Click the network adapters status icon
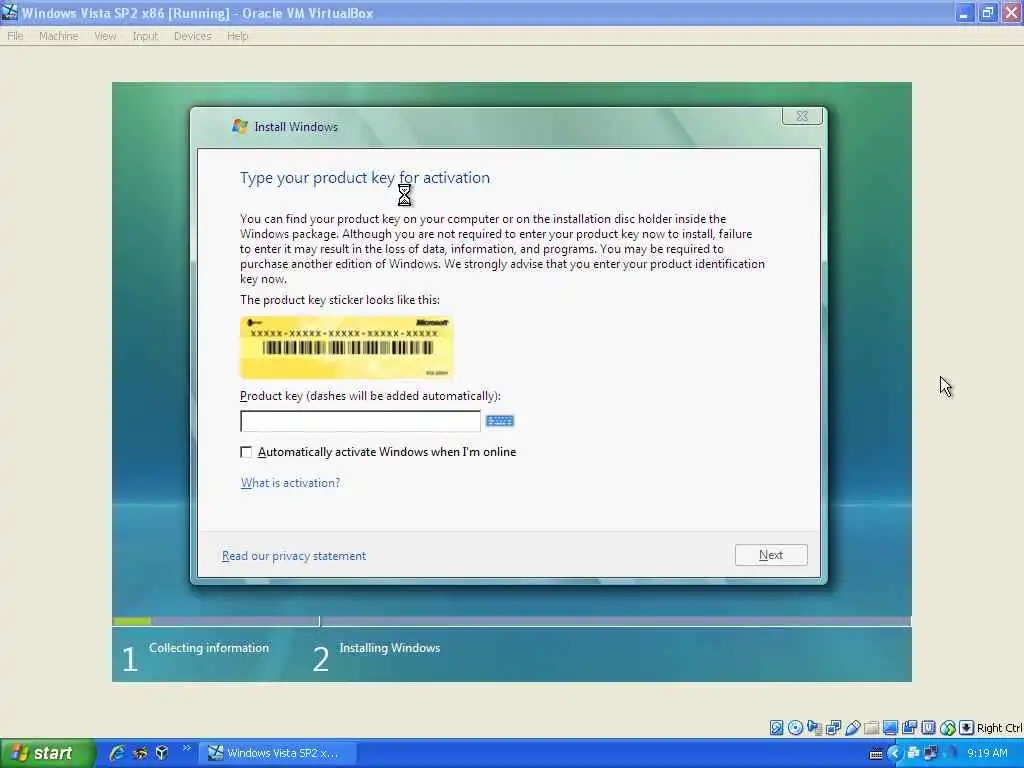Viewport: 1024px width, 768px height. pyautogui.click(x=833, y=728)
